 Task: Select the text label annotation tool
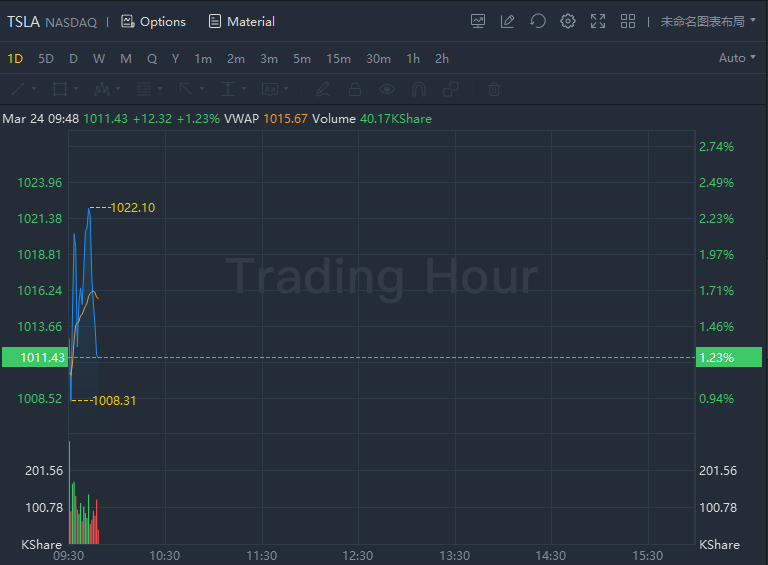270,89
